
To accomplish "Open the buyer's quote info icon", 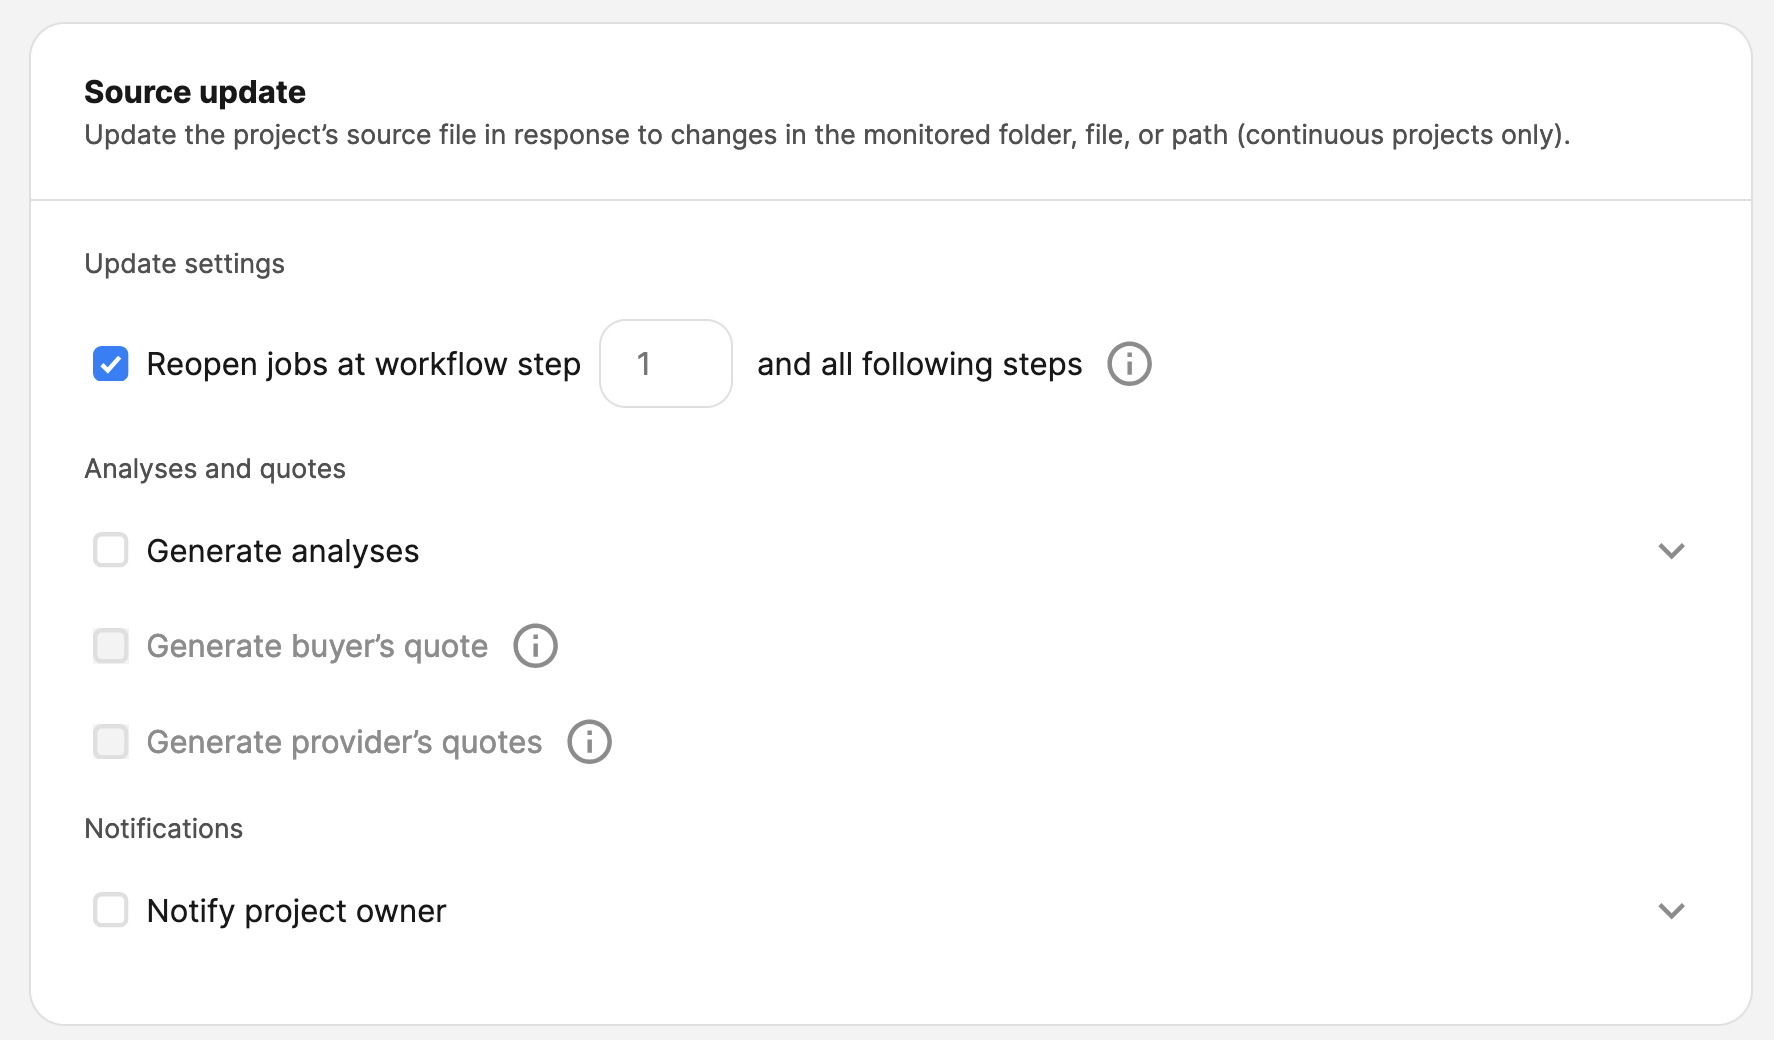I will (535, 646).
